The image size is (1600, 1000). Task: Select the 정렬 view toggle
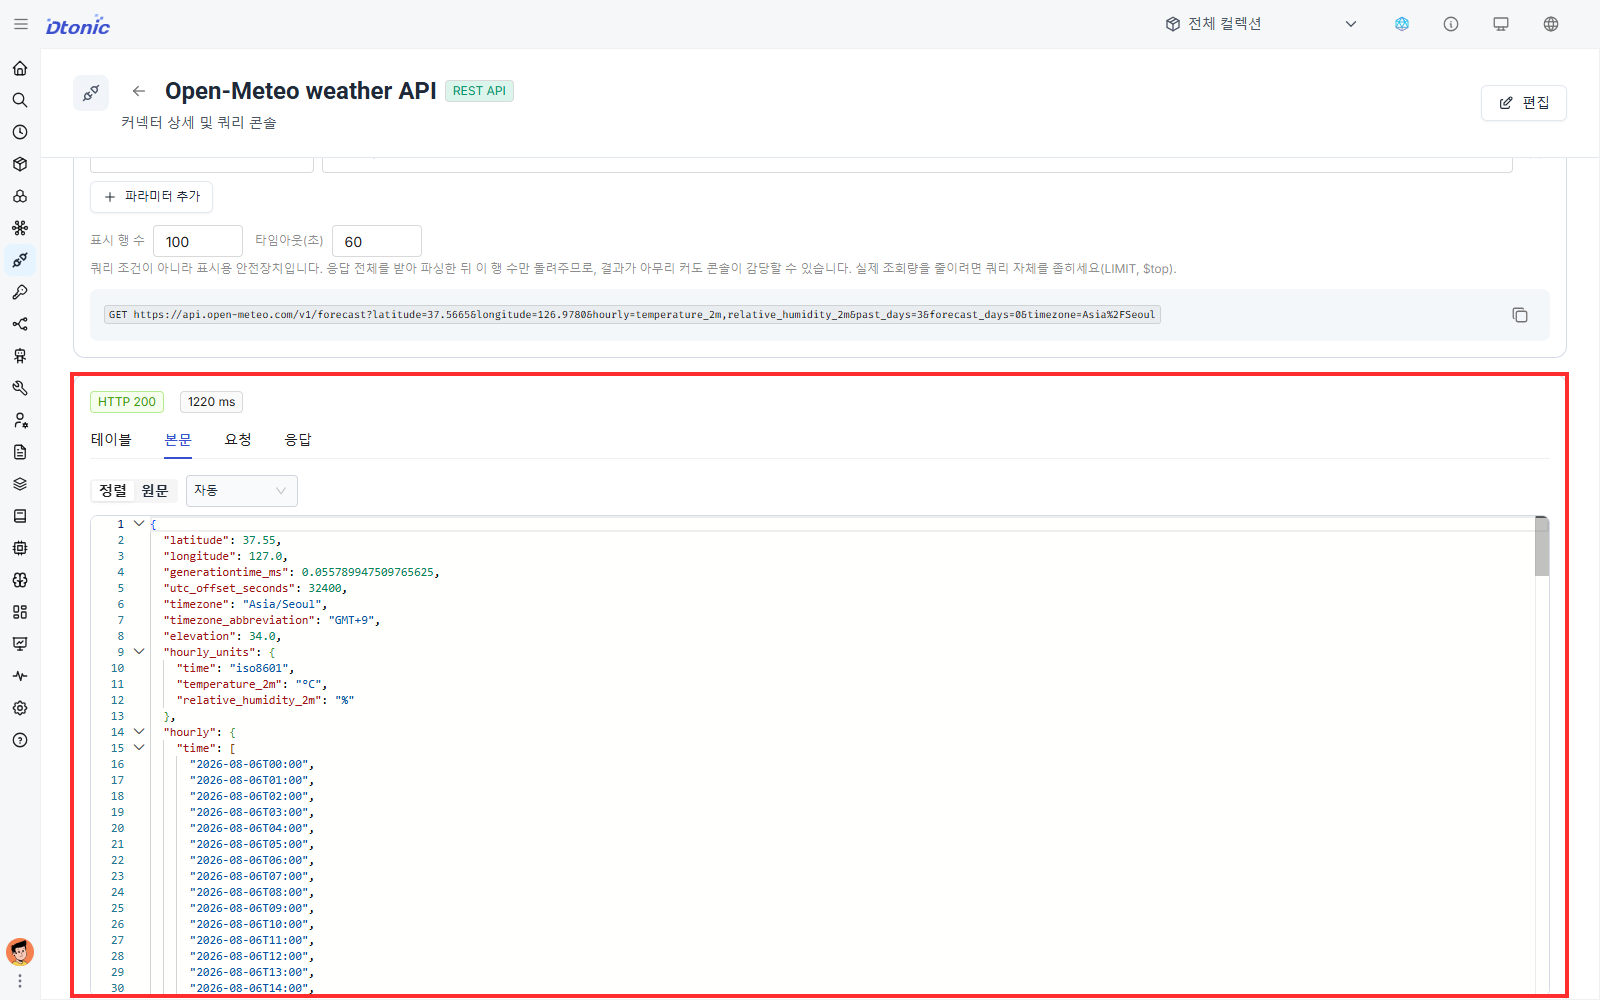point(113,490)
